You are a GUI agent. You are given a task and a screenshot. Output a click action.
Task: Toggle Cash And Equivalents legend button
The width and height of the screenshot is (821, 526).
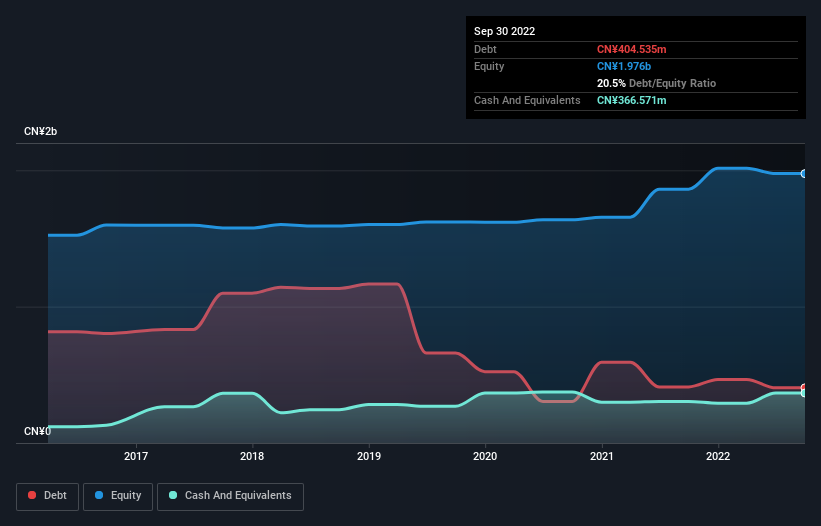pyautogui.click(x=230, y=496)
